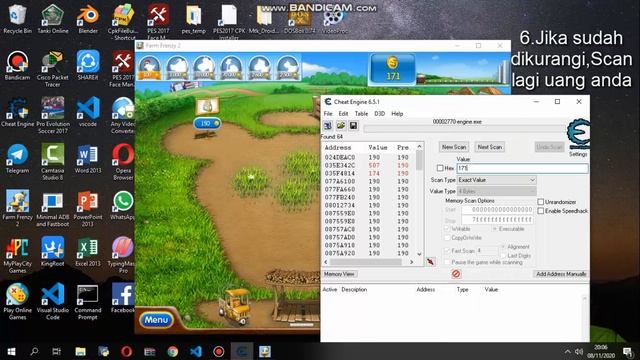Image resolution: width=640 pixels, height=360 pixels.
Task: Toggle Enable Speedhack checkbox
Action: (x=541, y=211)
